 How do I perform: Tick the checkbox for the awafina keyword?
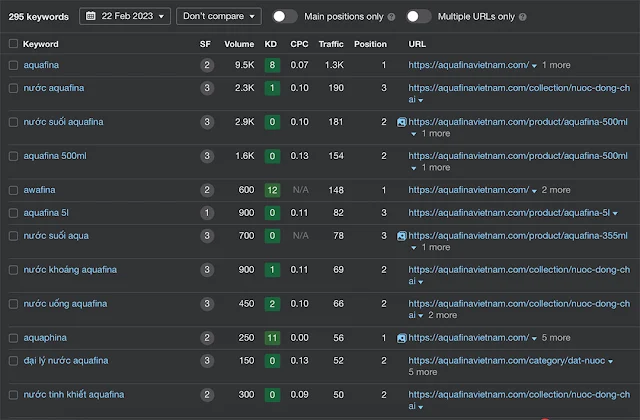(x=13, y=190)
